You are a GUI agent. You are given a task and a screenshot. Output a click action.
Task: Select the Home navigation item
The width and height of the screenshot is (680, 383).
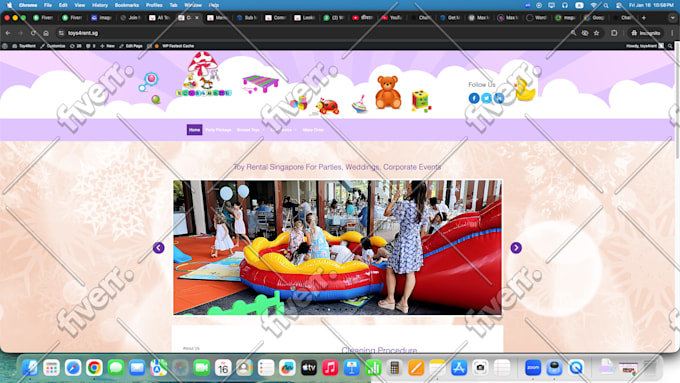click(x=194, y=130)
